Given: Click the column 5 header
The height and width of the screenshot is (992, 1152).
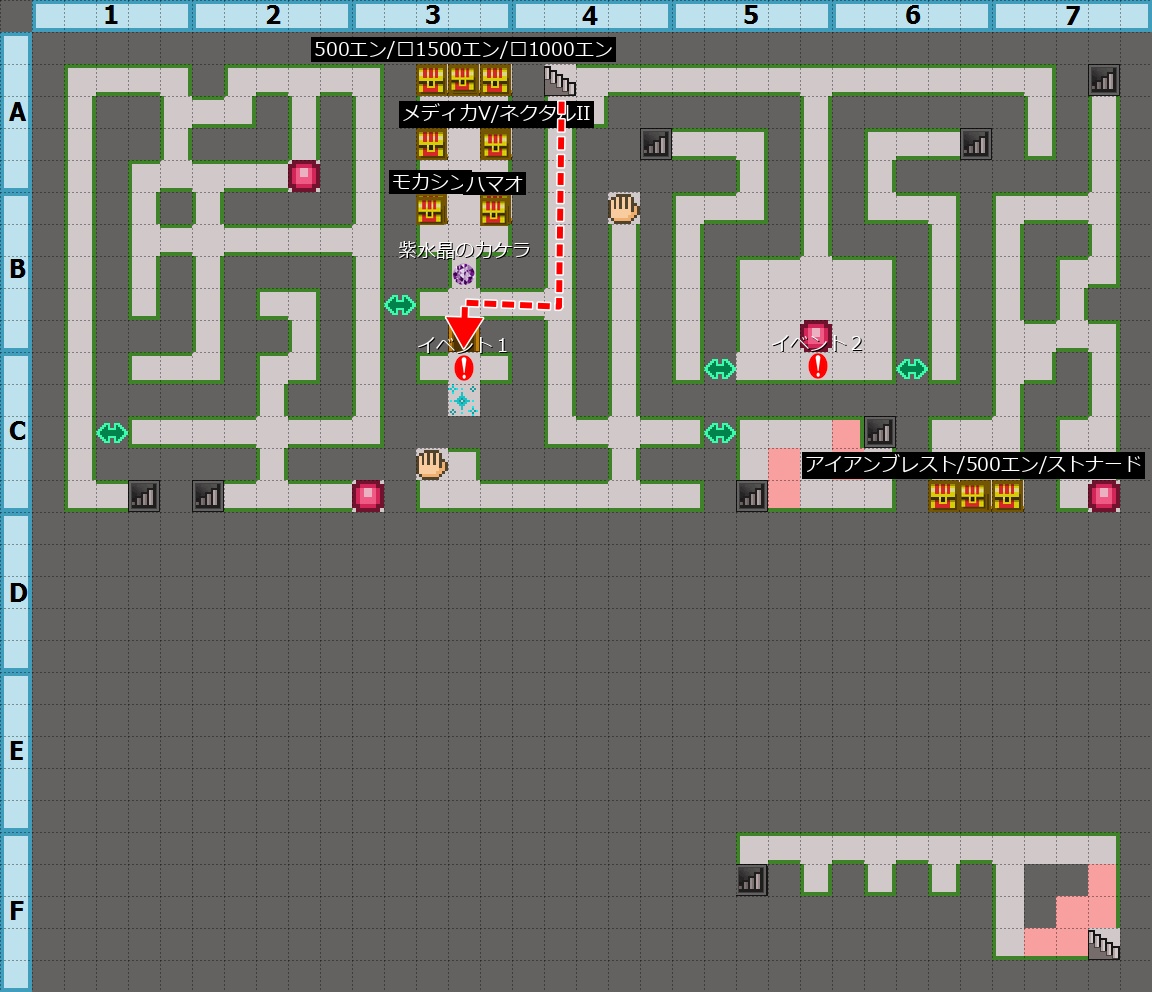Looking at the screenshot, I should click(x=751, y=16).
